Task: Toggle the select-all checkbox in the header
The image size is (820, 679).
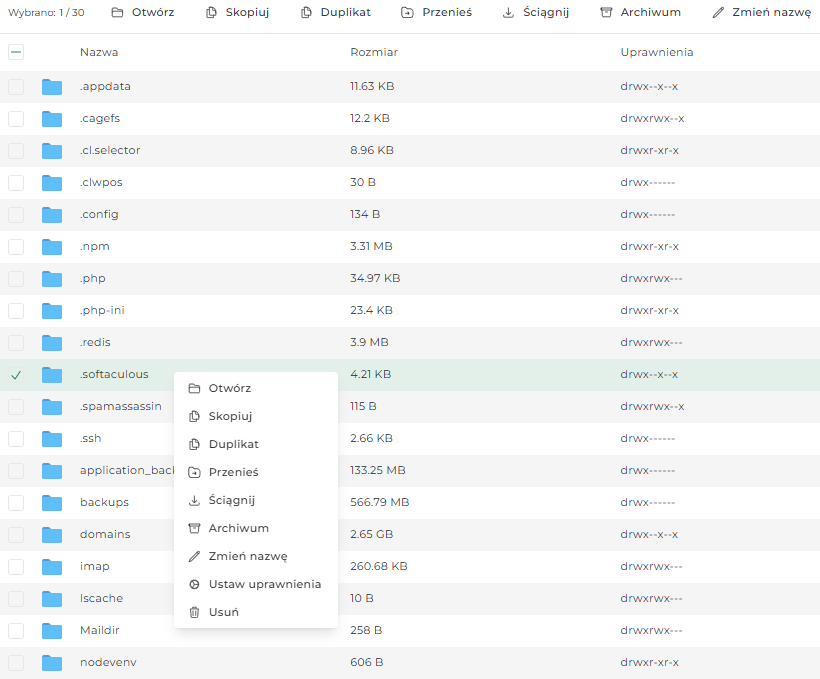Action: point(16,52)
